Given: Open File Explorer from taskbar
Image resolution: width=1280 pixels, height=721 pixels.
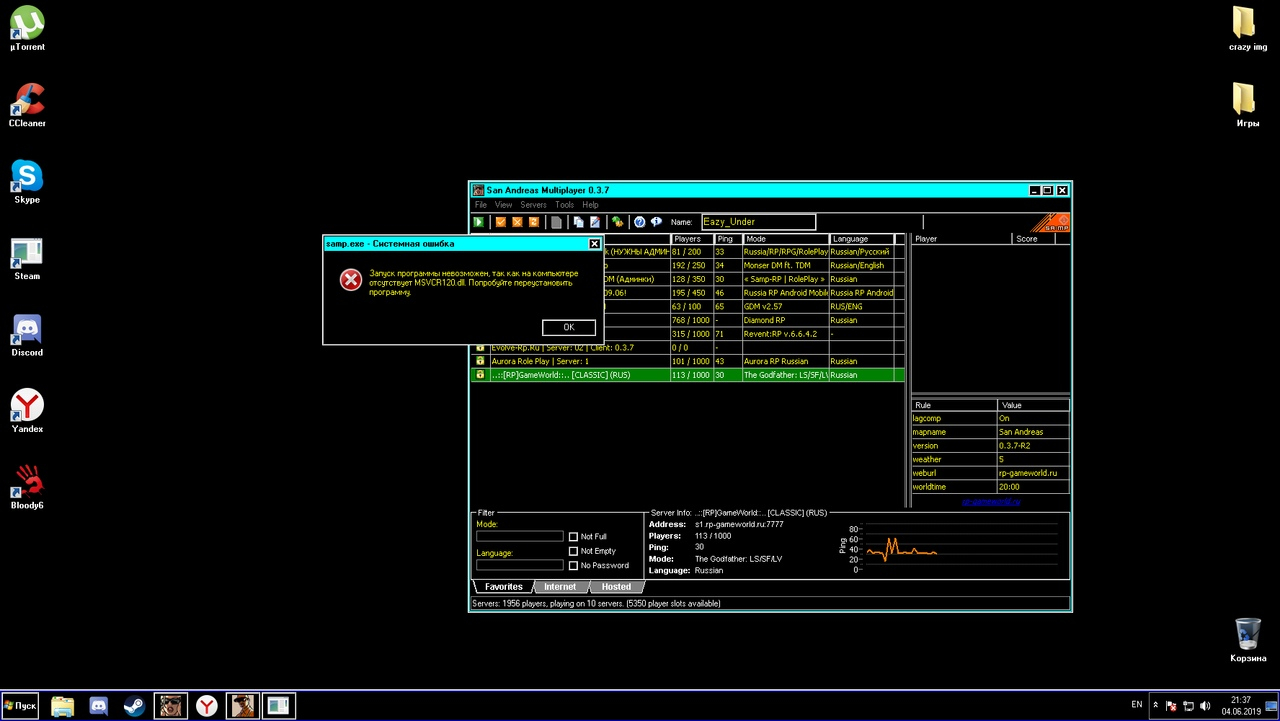Looking at the screenshot, I should [x=62, y=706].
